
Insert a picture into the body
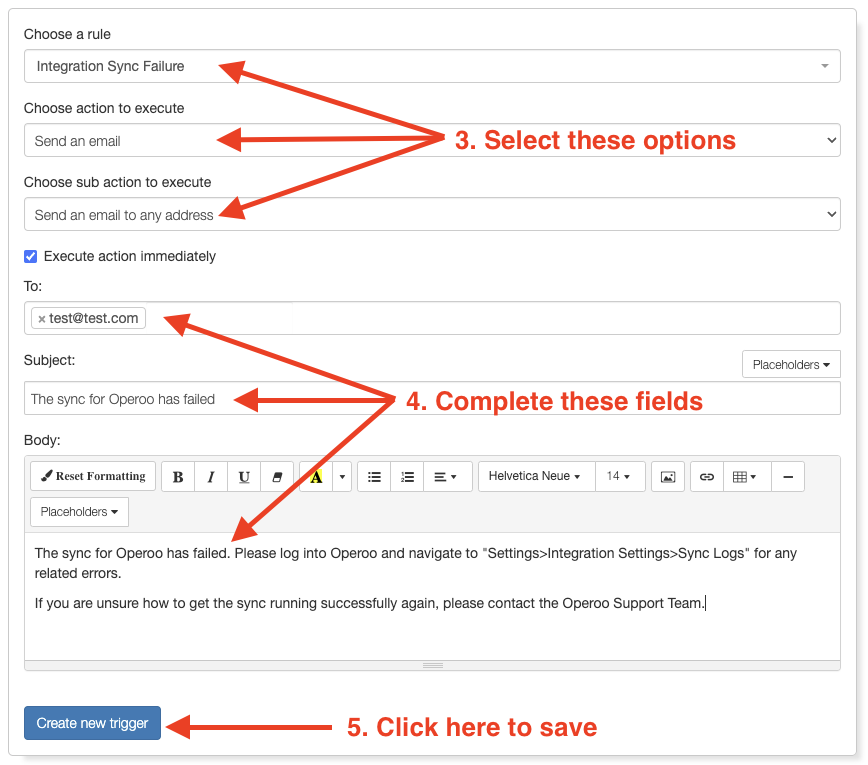pyautogui.click(x=668, y=477)
